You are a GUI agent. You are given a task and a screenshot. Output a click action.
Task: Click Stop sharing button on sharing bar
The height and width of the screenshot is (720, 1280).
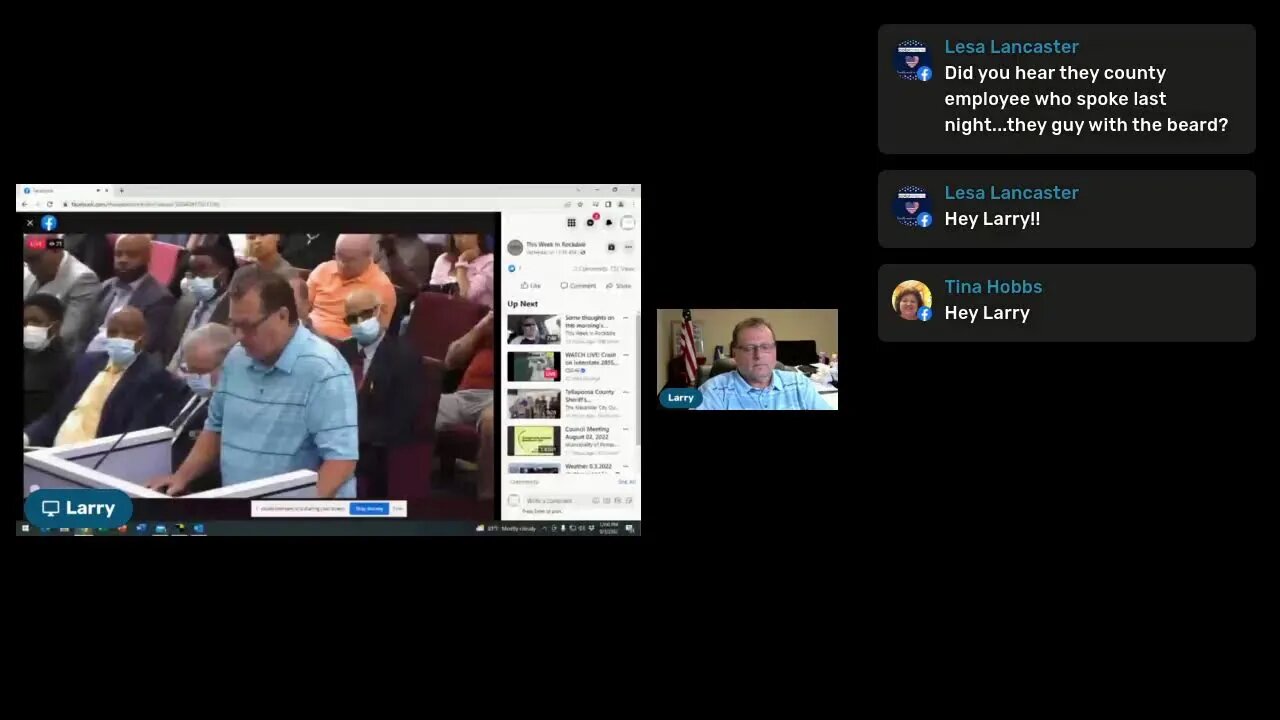point(369,508)
